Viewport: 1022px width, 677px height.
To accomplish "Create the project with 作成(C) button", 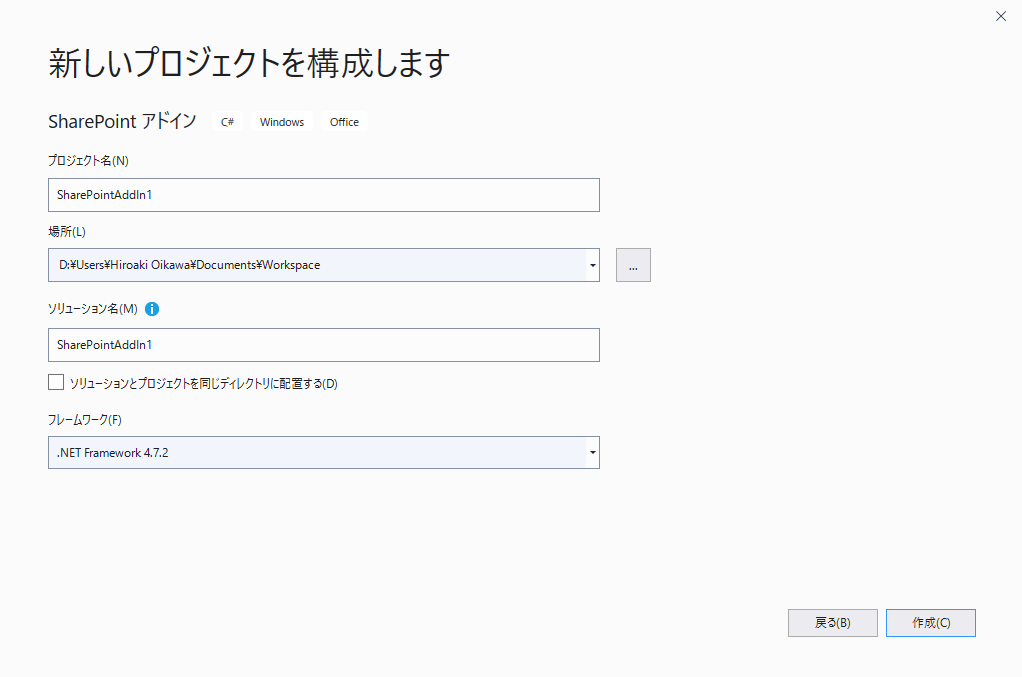I will coord(930,623).
